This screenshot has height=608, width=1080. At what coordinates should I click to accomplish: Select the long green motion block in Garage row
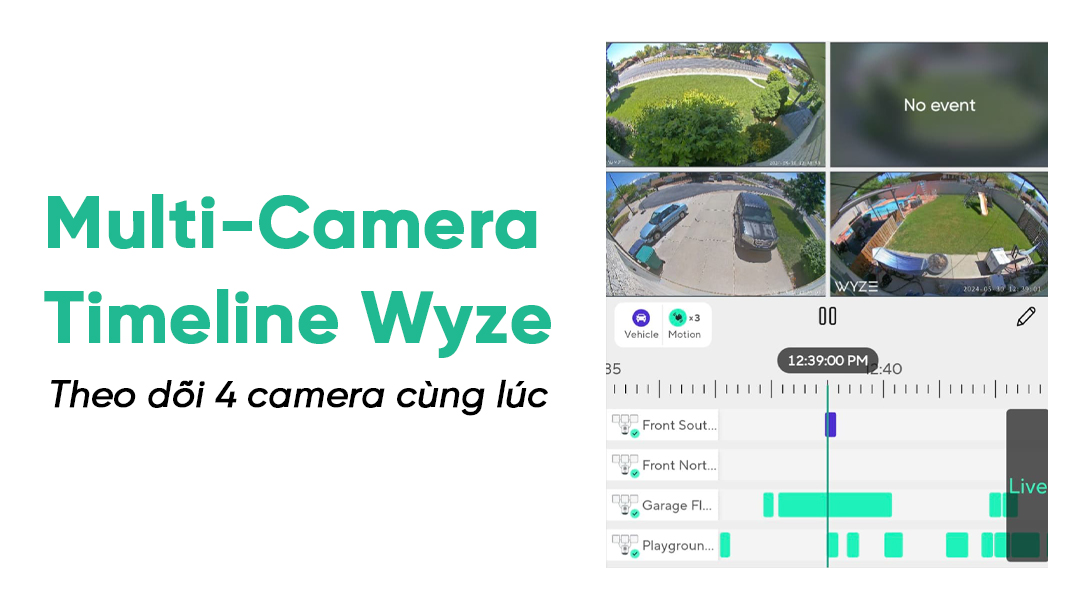835,505
